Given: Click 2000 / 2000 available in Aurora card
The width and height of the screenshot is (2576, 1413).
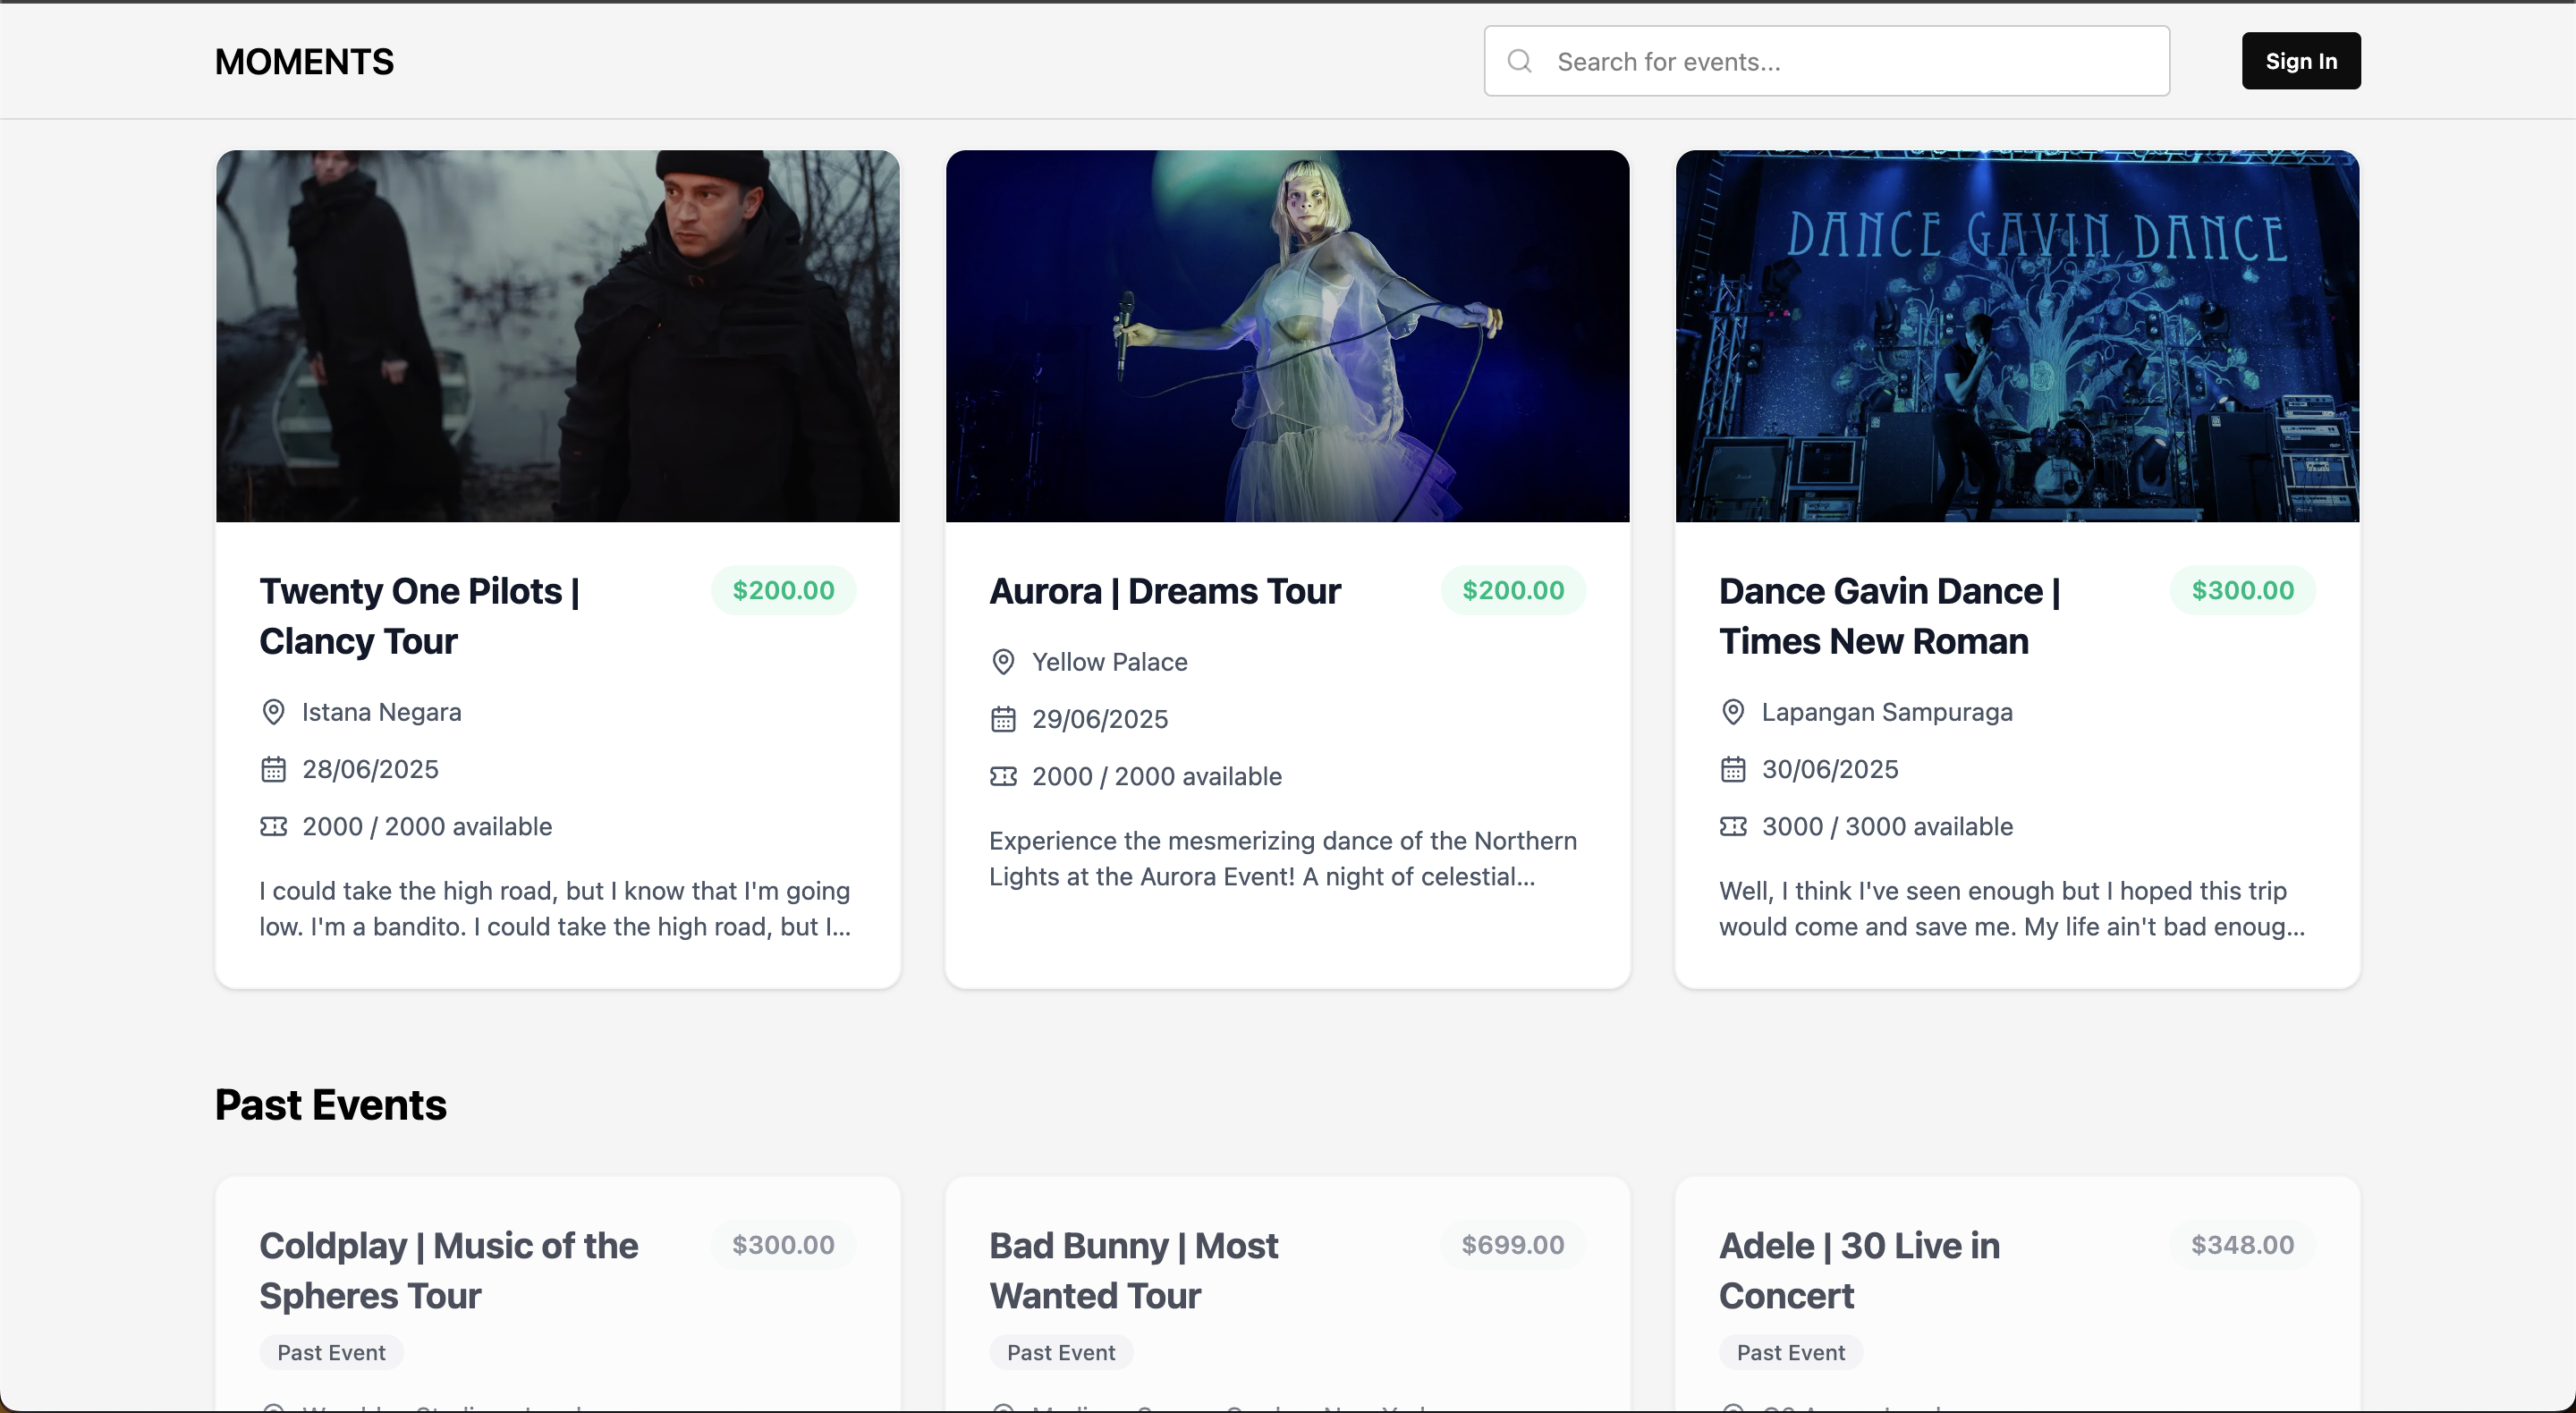Looking at the screenshot, I should pyautogui.click(x=1157, y=776).
